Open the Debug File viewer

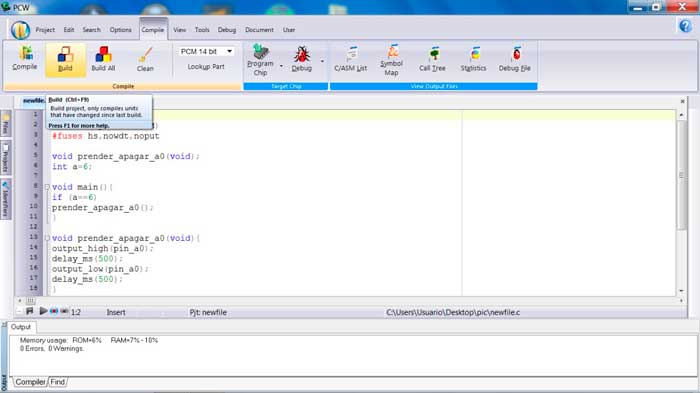[x=514, y=59]
